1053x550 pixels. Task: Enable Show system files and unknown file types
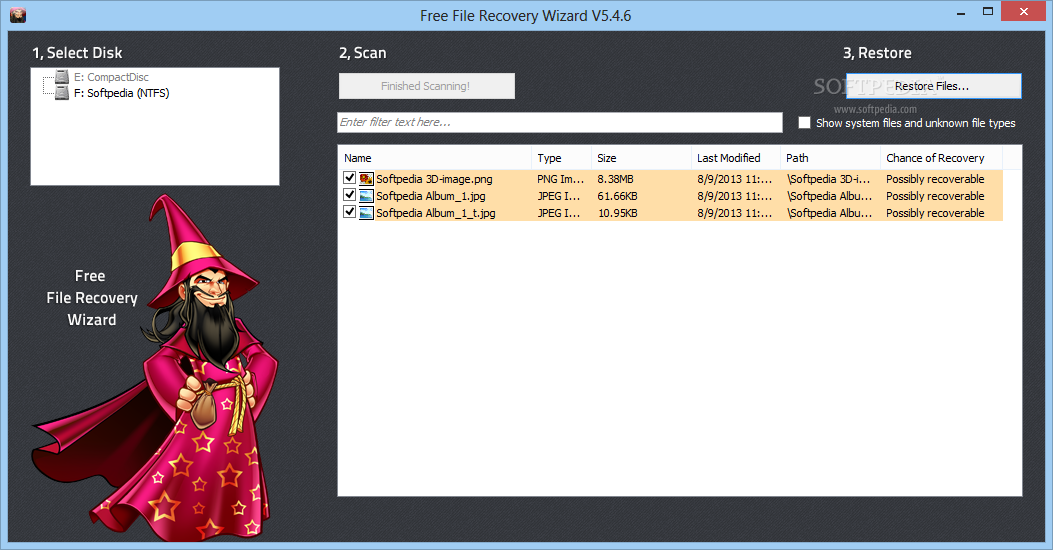click(805, 123)
